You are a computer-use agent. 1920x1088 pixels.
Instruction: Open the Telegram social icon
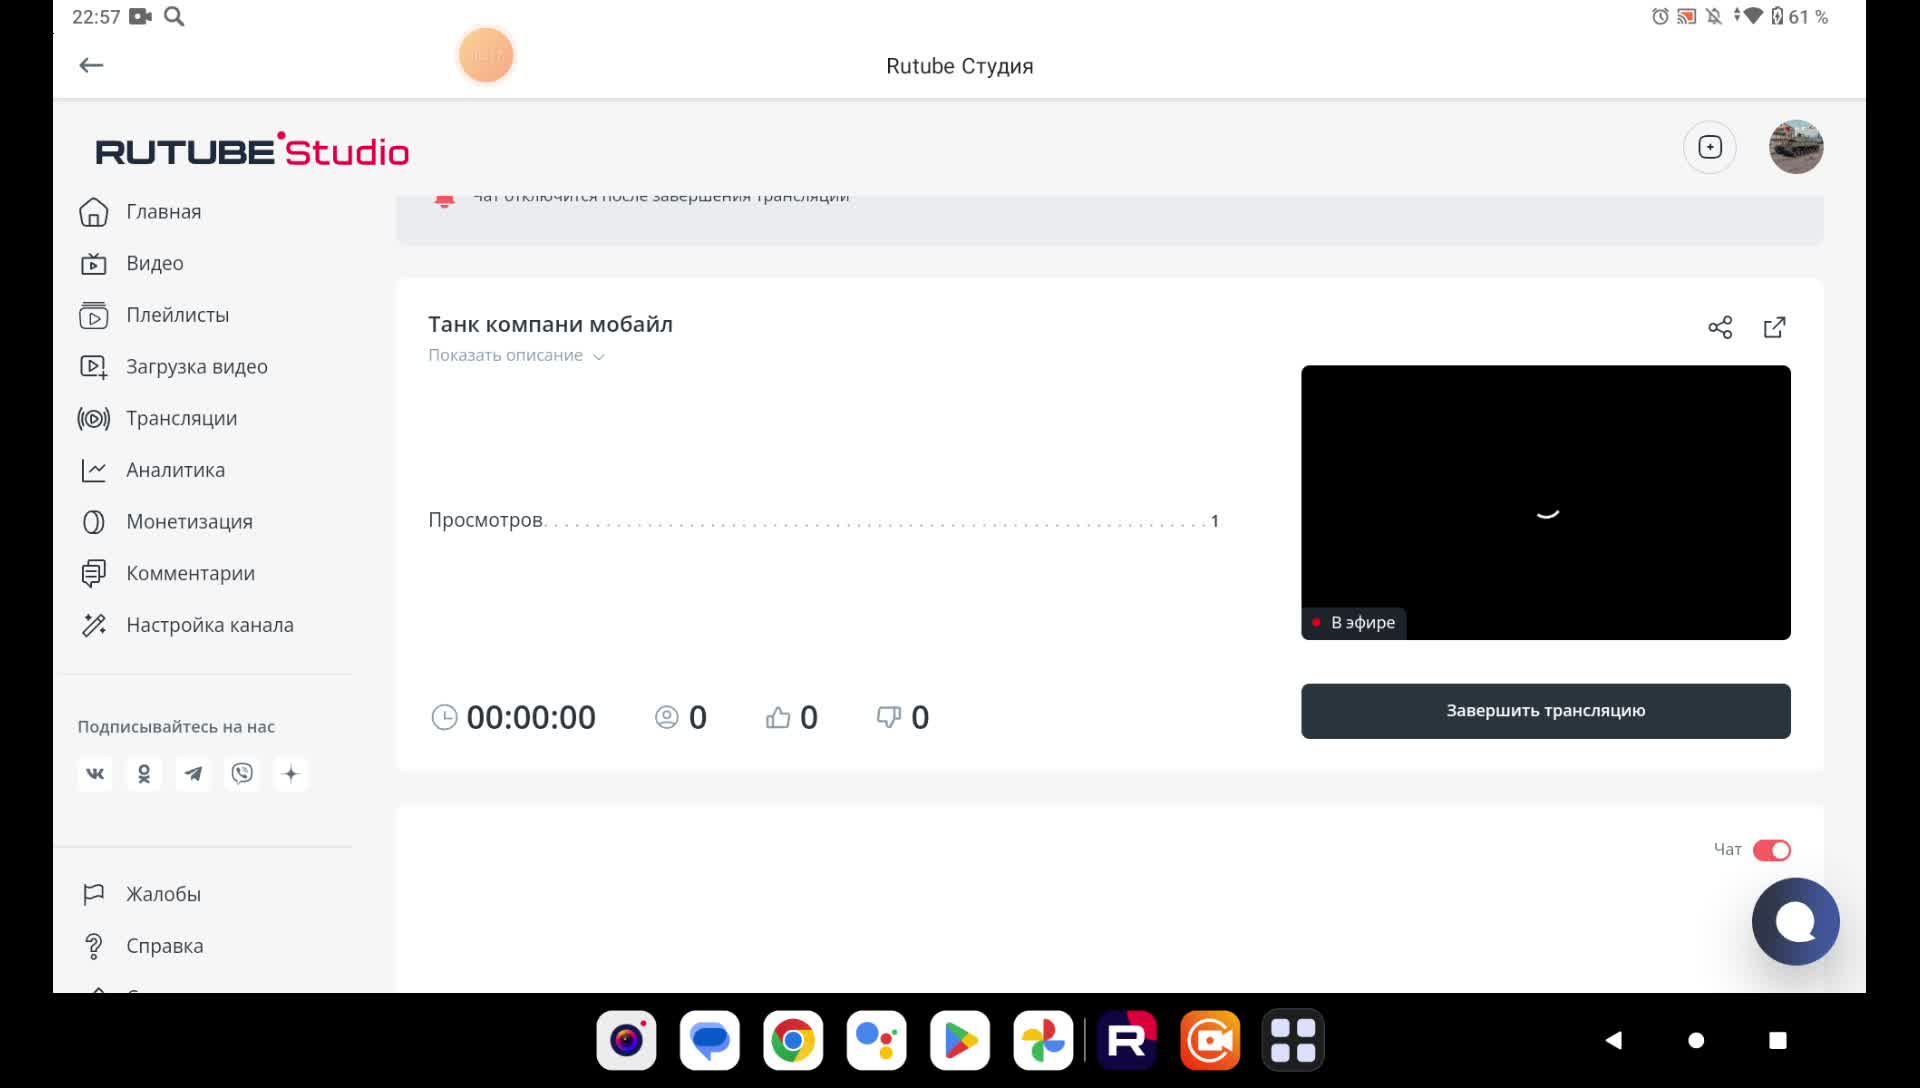pyautogui.click(x=193, y=774)
